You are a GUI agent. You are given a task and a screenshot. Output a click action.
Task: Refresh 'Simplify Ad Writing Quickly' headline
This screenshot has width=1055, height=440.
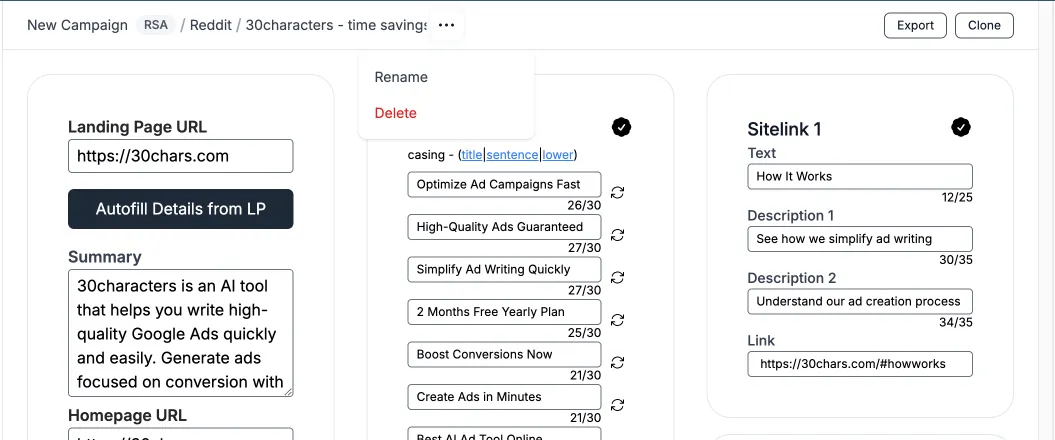point(617,277)
